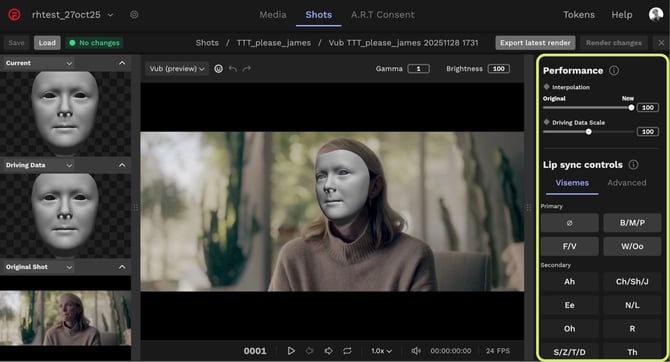Select the Ah viseme
This screenshot has width=670, height=362.
569,282
